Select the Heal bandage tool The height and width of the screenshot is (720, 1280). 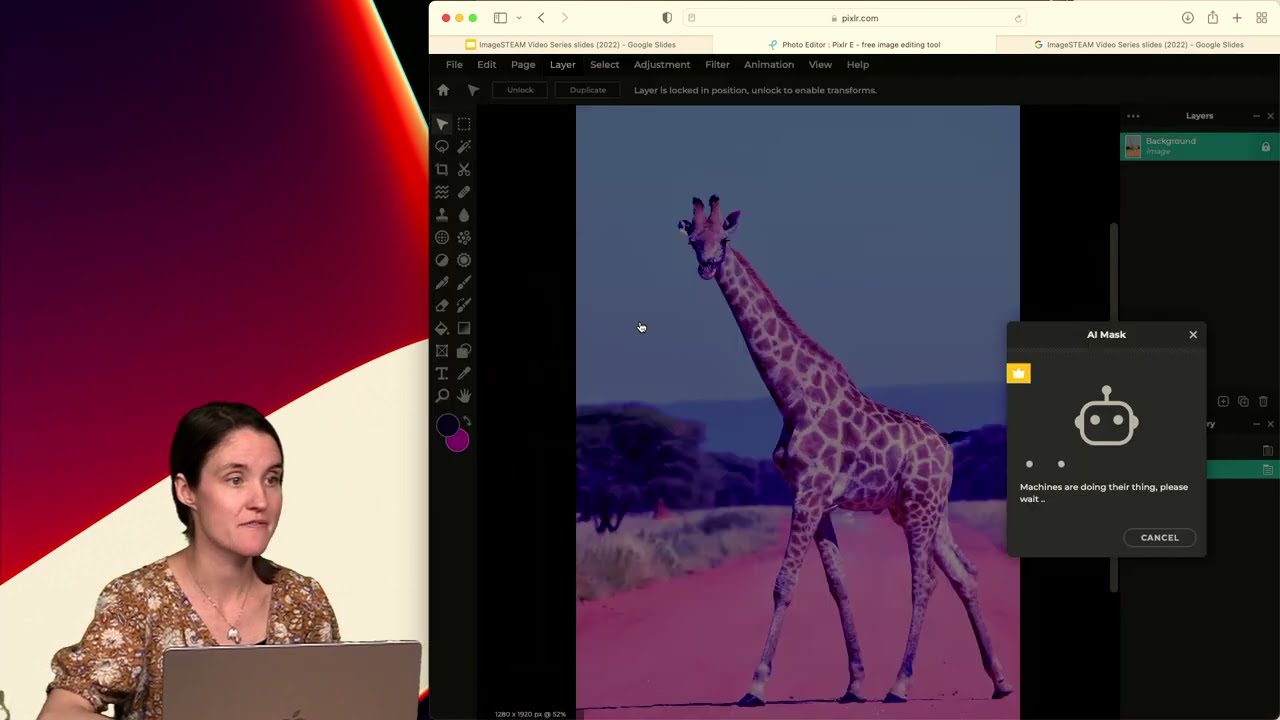point(464,192)
